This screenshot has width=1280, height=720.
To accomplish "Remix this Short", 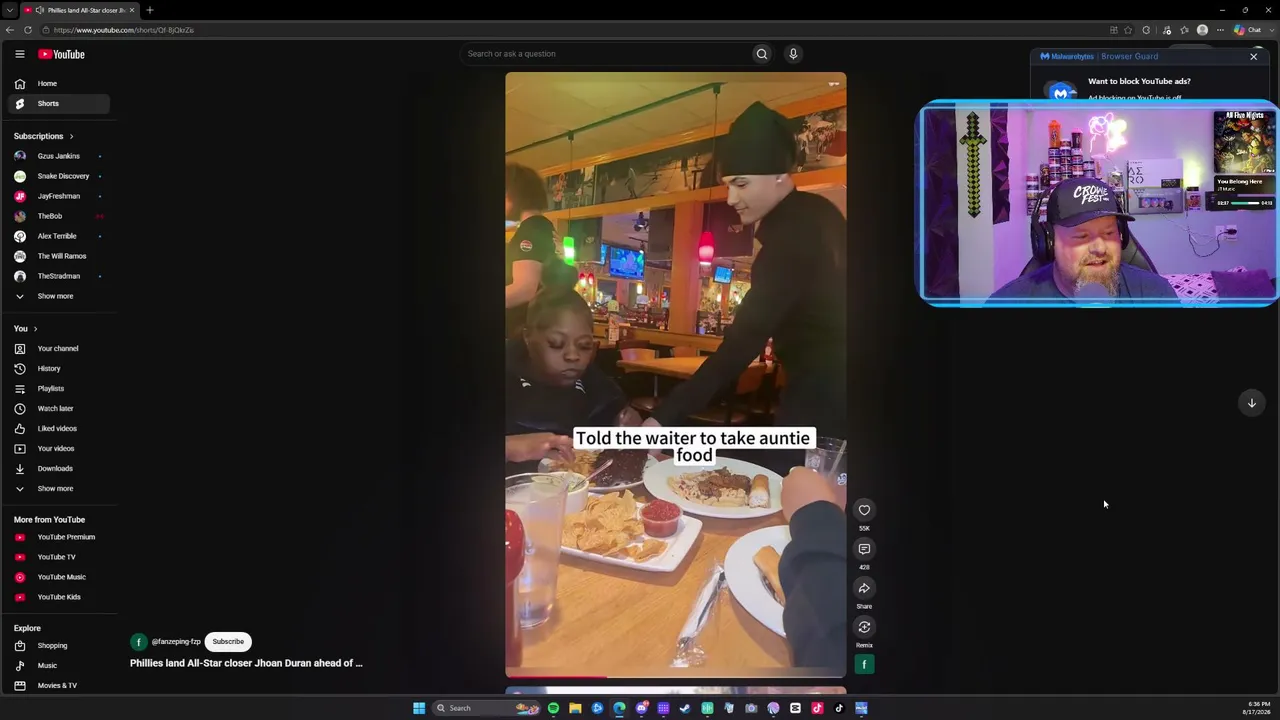I will coord(864,627).
